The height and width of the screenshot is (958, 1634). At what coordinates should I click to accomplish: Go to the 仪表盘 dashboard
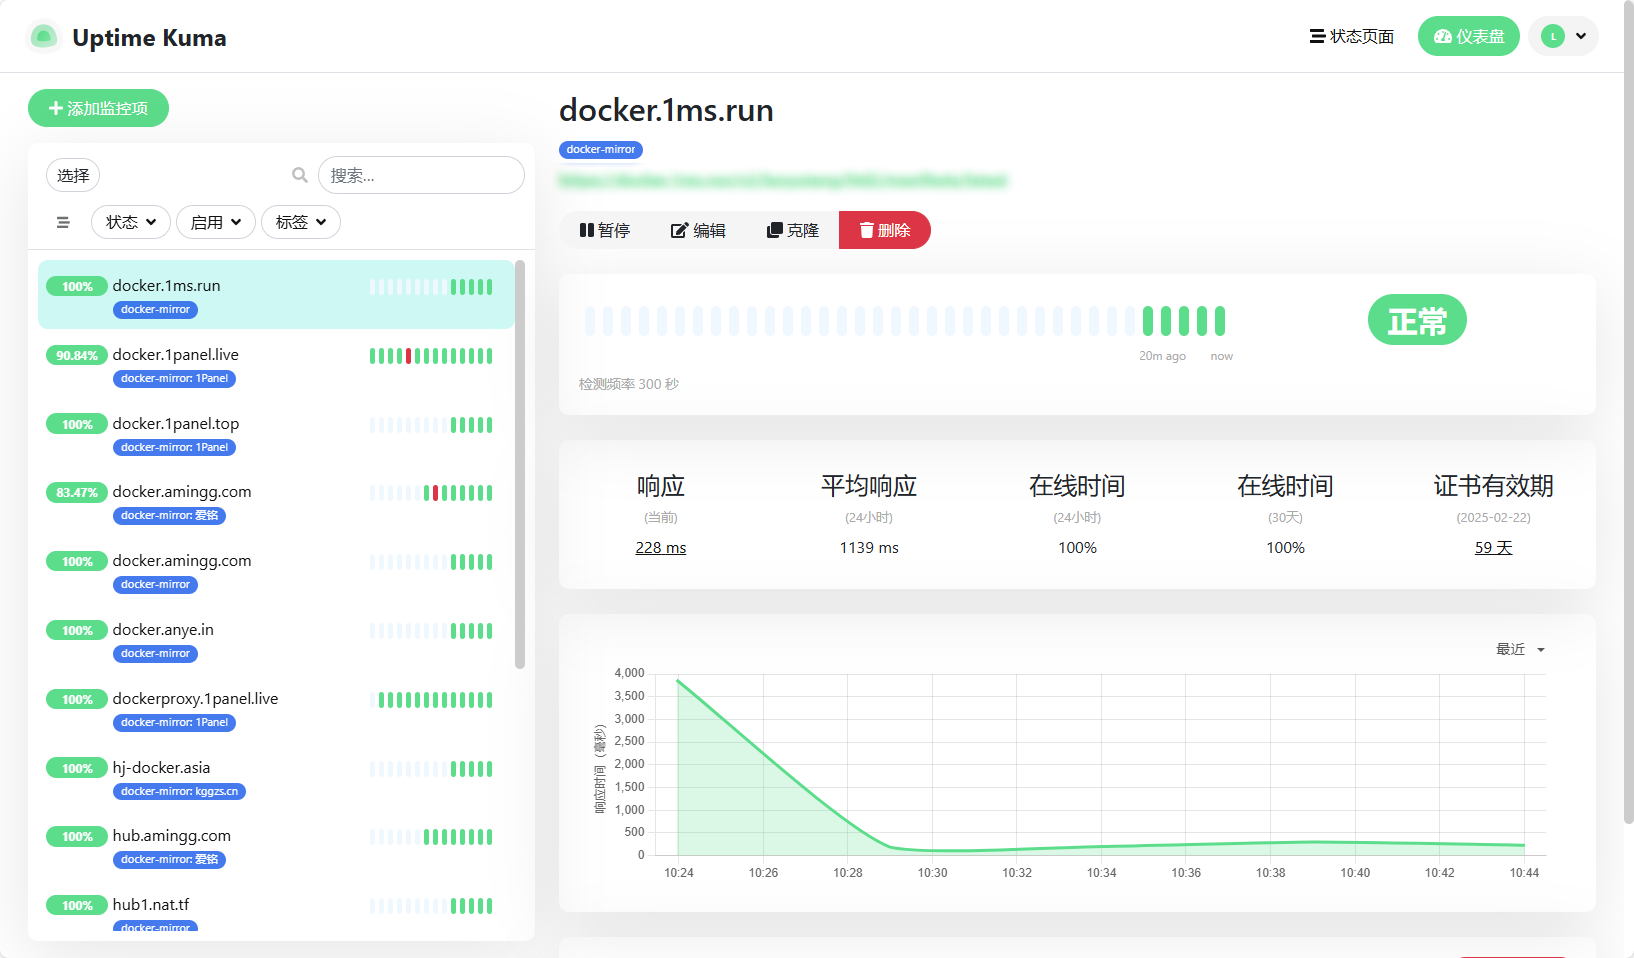point(1468,36)
